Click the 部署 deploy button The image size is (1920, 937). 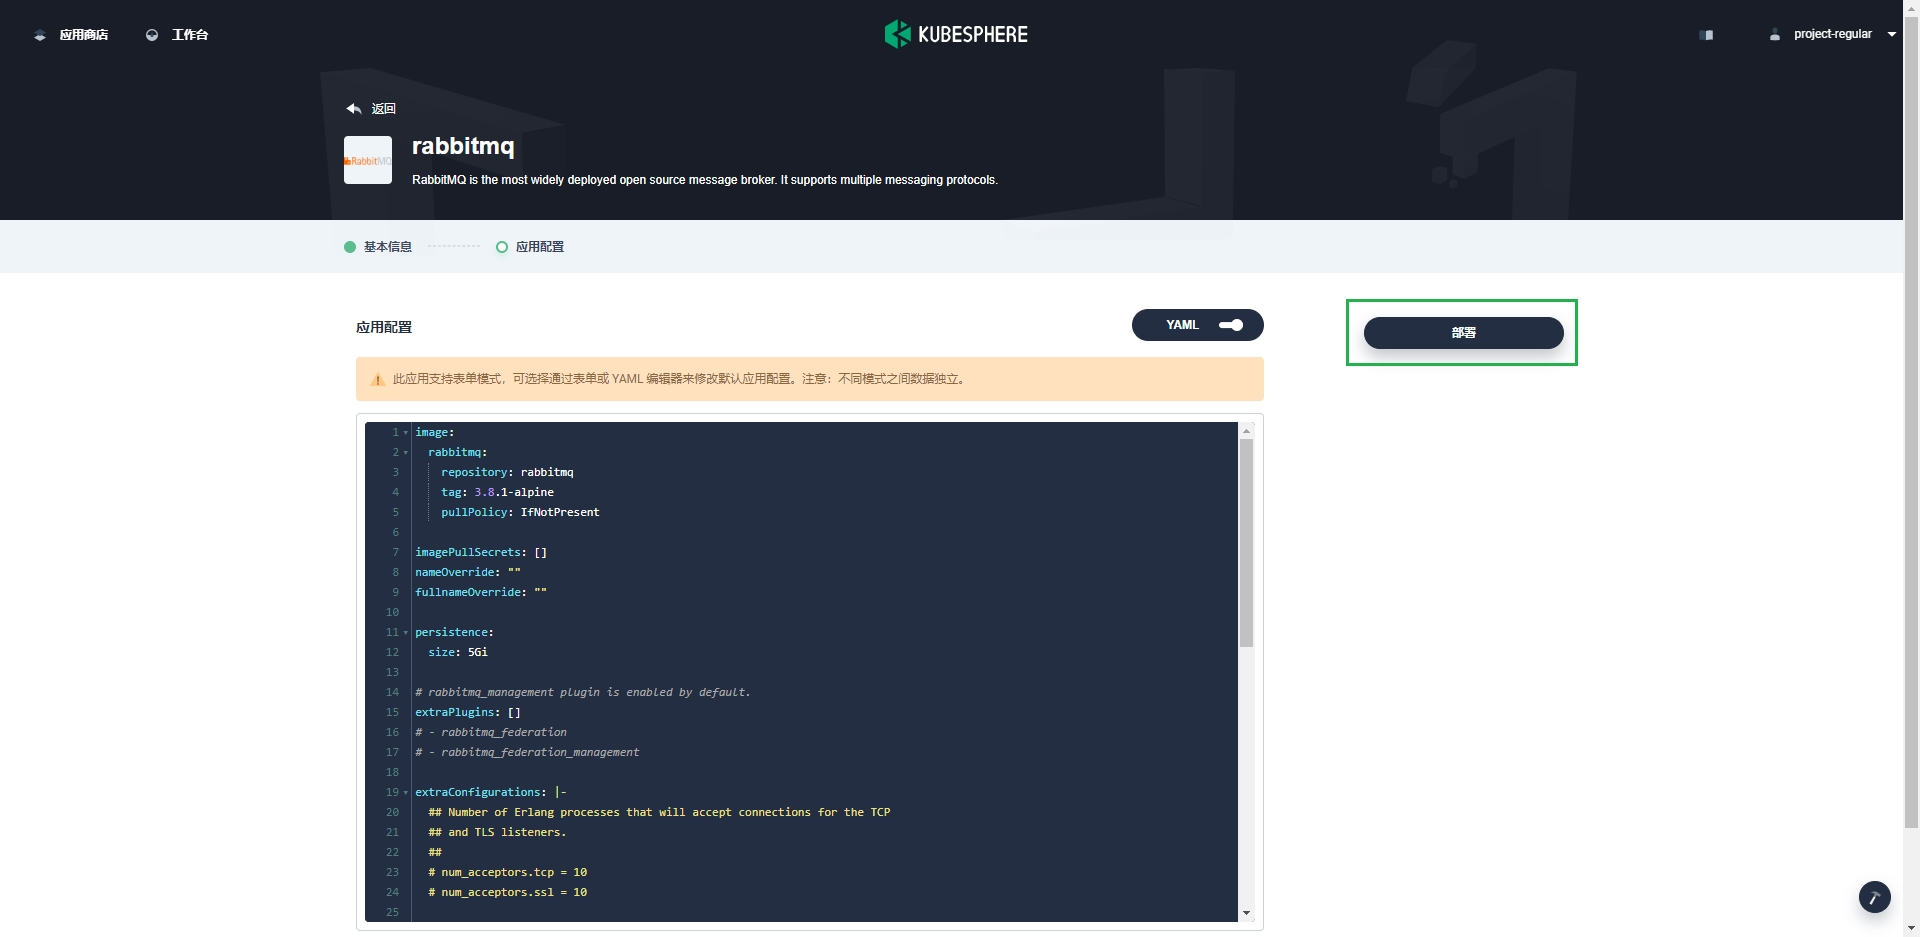point(1463,333)
